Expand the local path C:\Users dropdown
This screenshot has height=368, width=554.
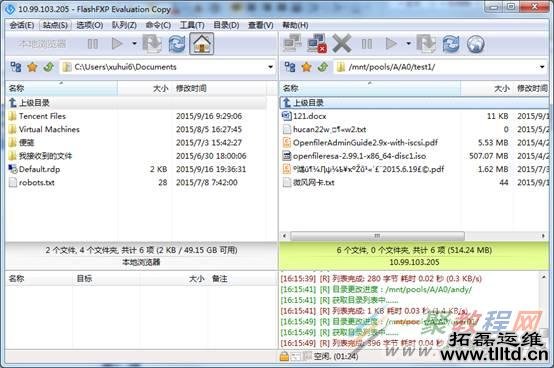coord(270,67)
